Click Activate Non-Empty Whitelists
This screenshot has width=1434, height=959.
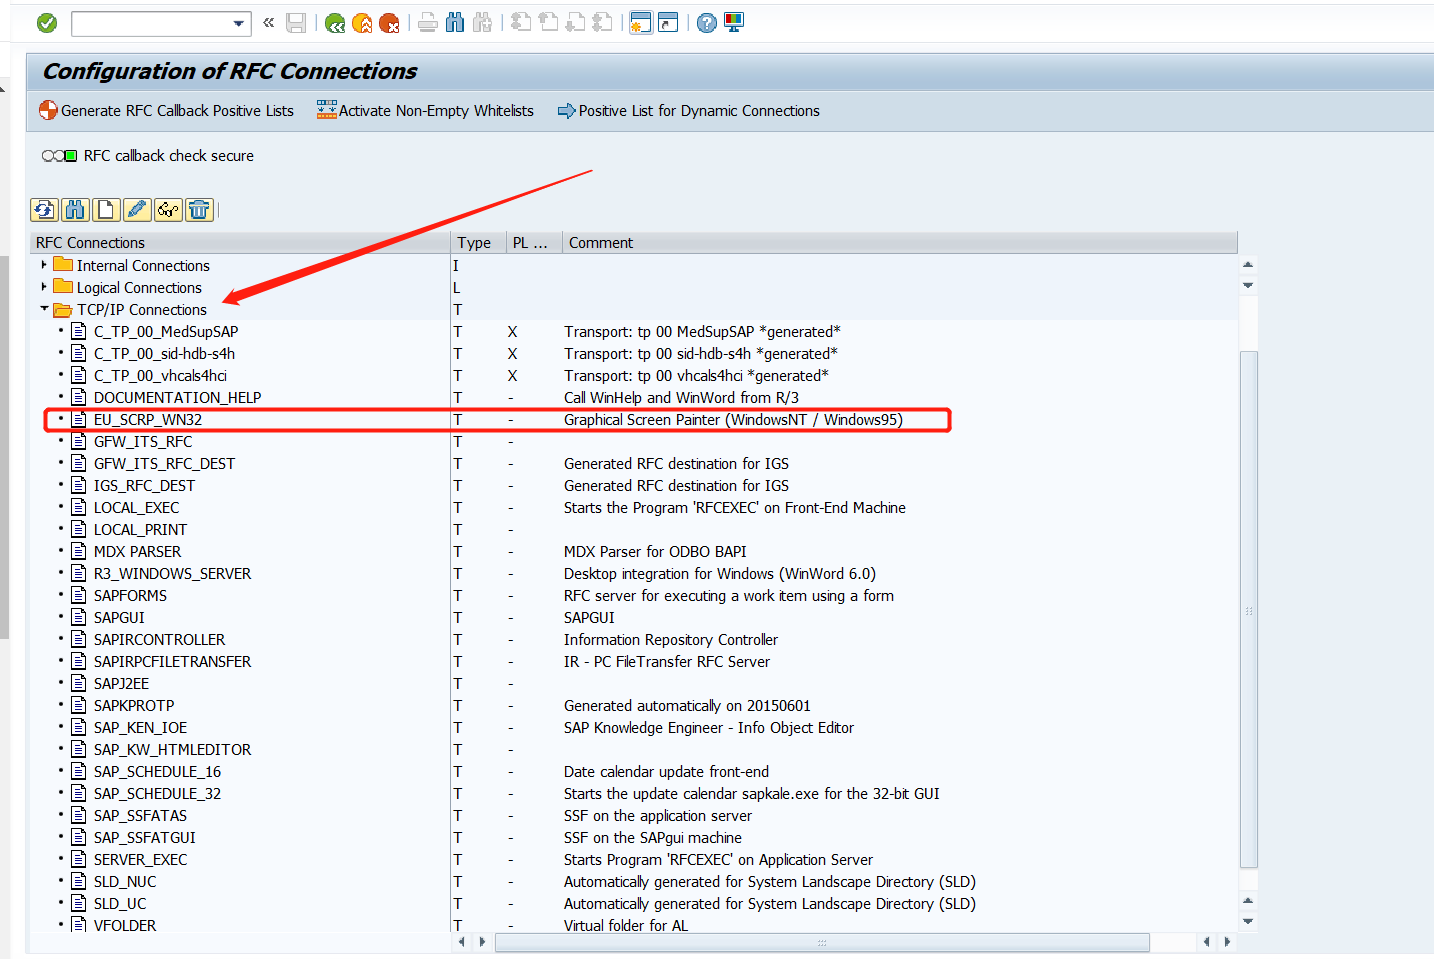click(x=425, y=110)
